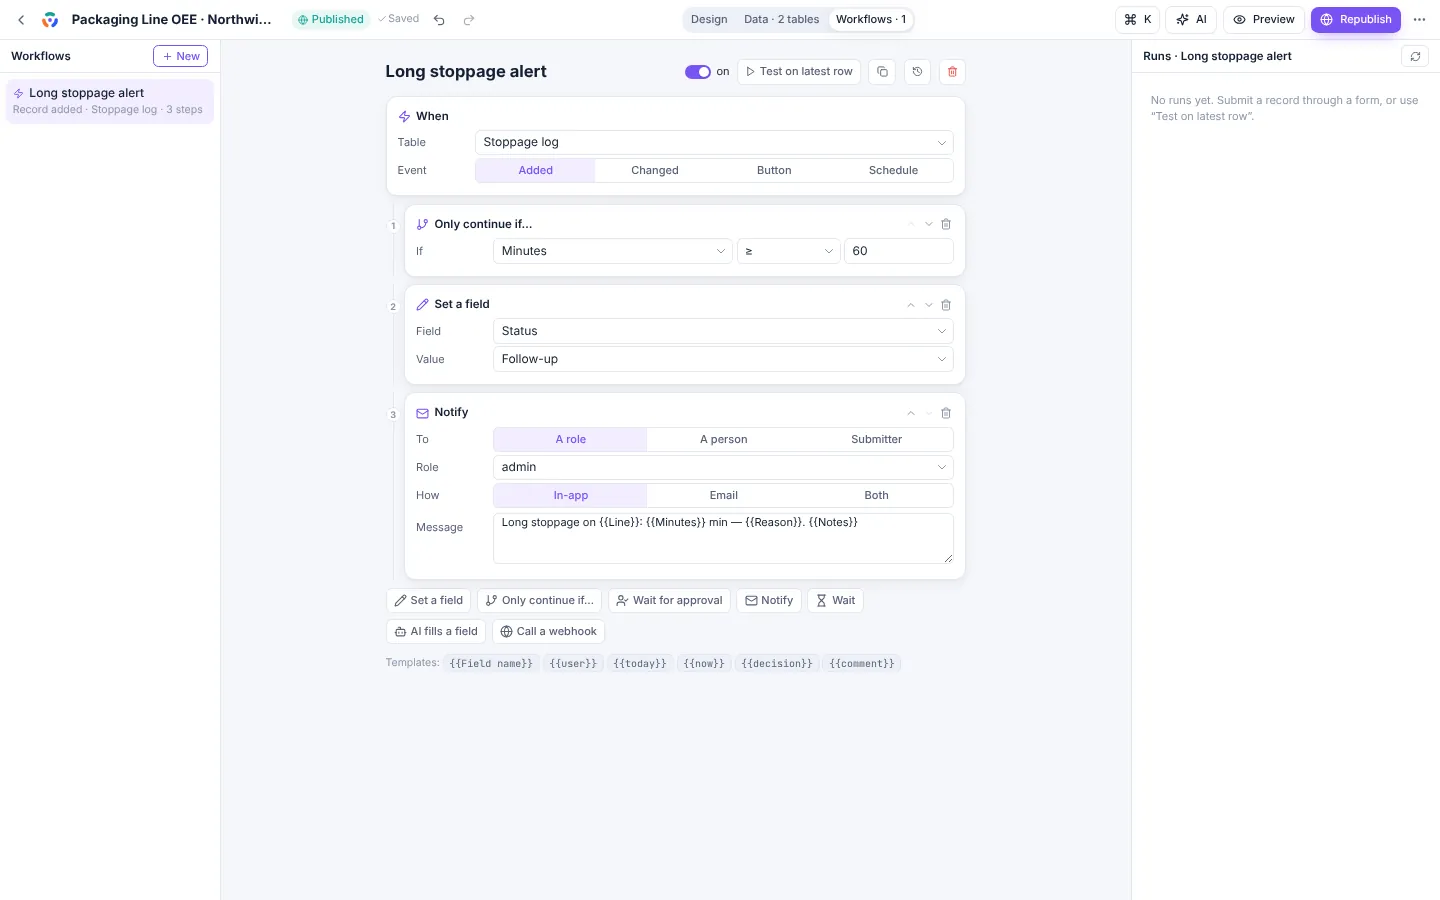1440x900 pixels.
Task: Open the Preview
Action: 1264,19
